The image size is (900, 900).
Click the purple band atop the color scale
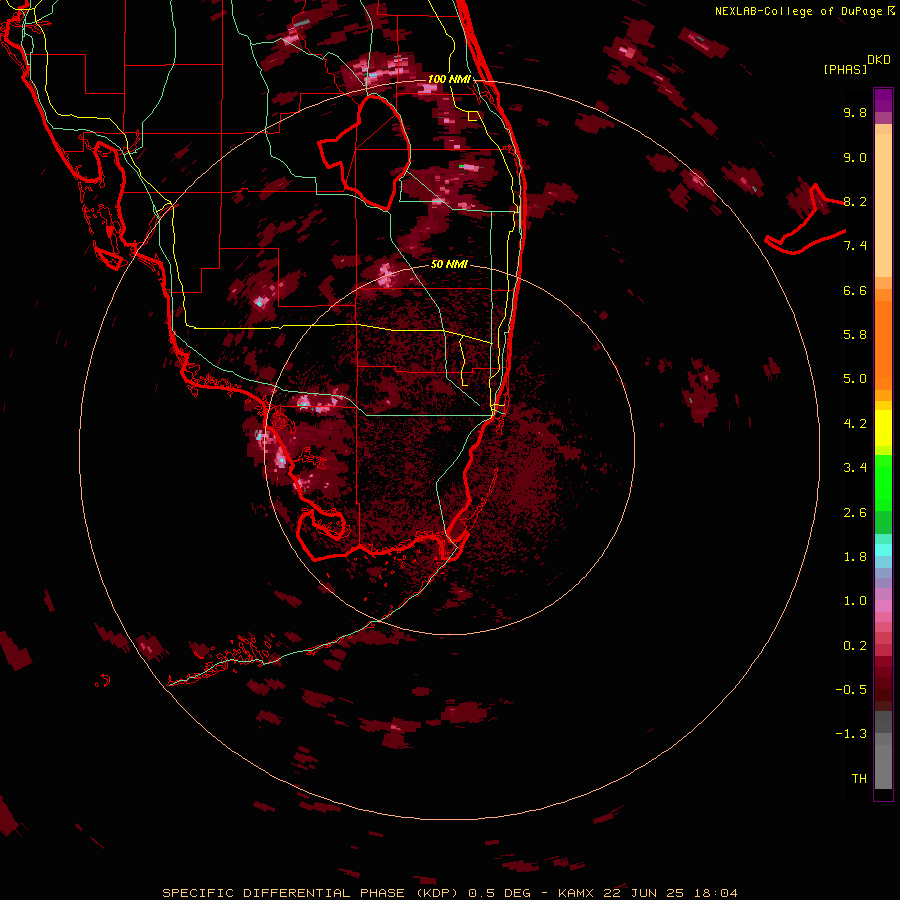tap(883, 100)
